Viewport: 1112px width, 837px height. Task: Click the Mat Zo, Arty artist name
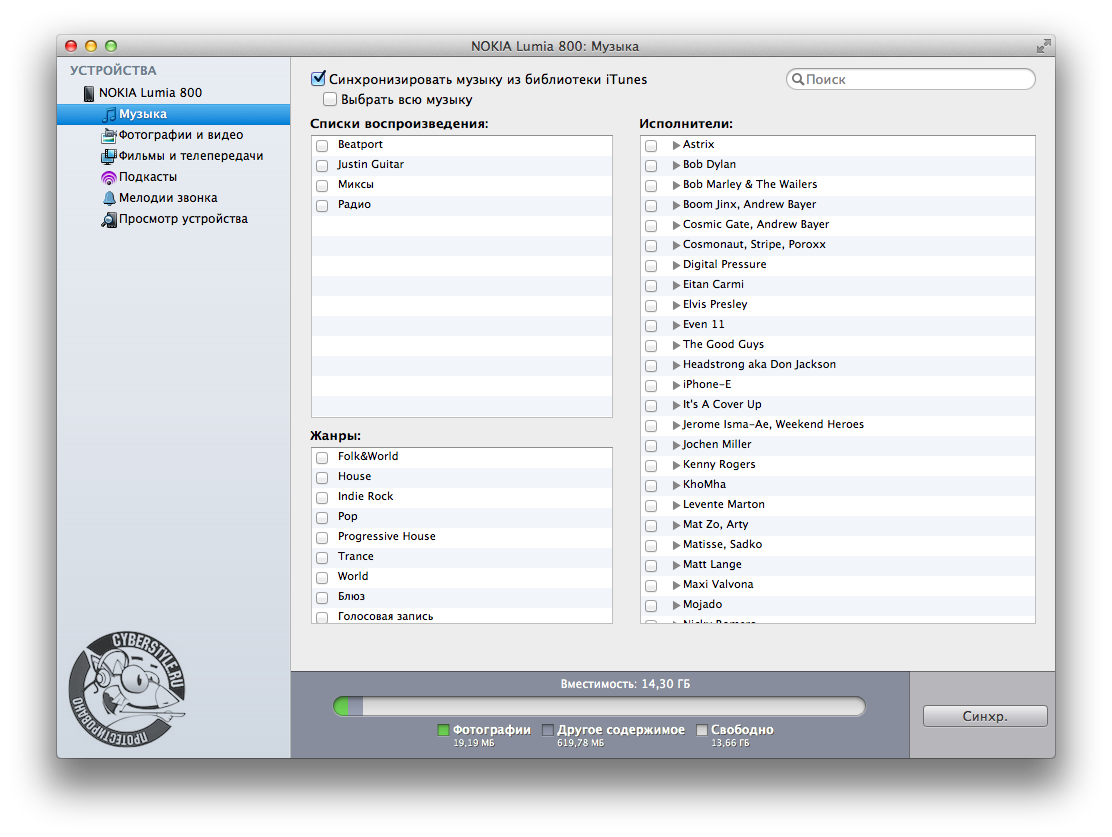point(715,524)
